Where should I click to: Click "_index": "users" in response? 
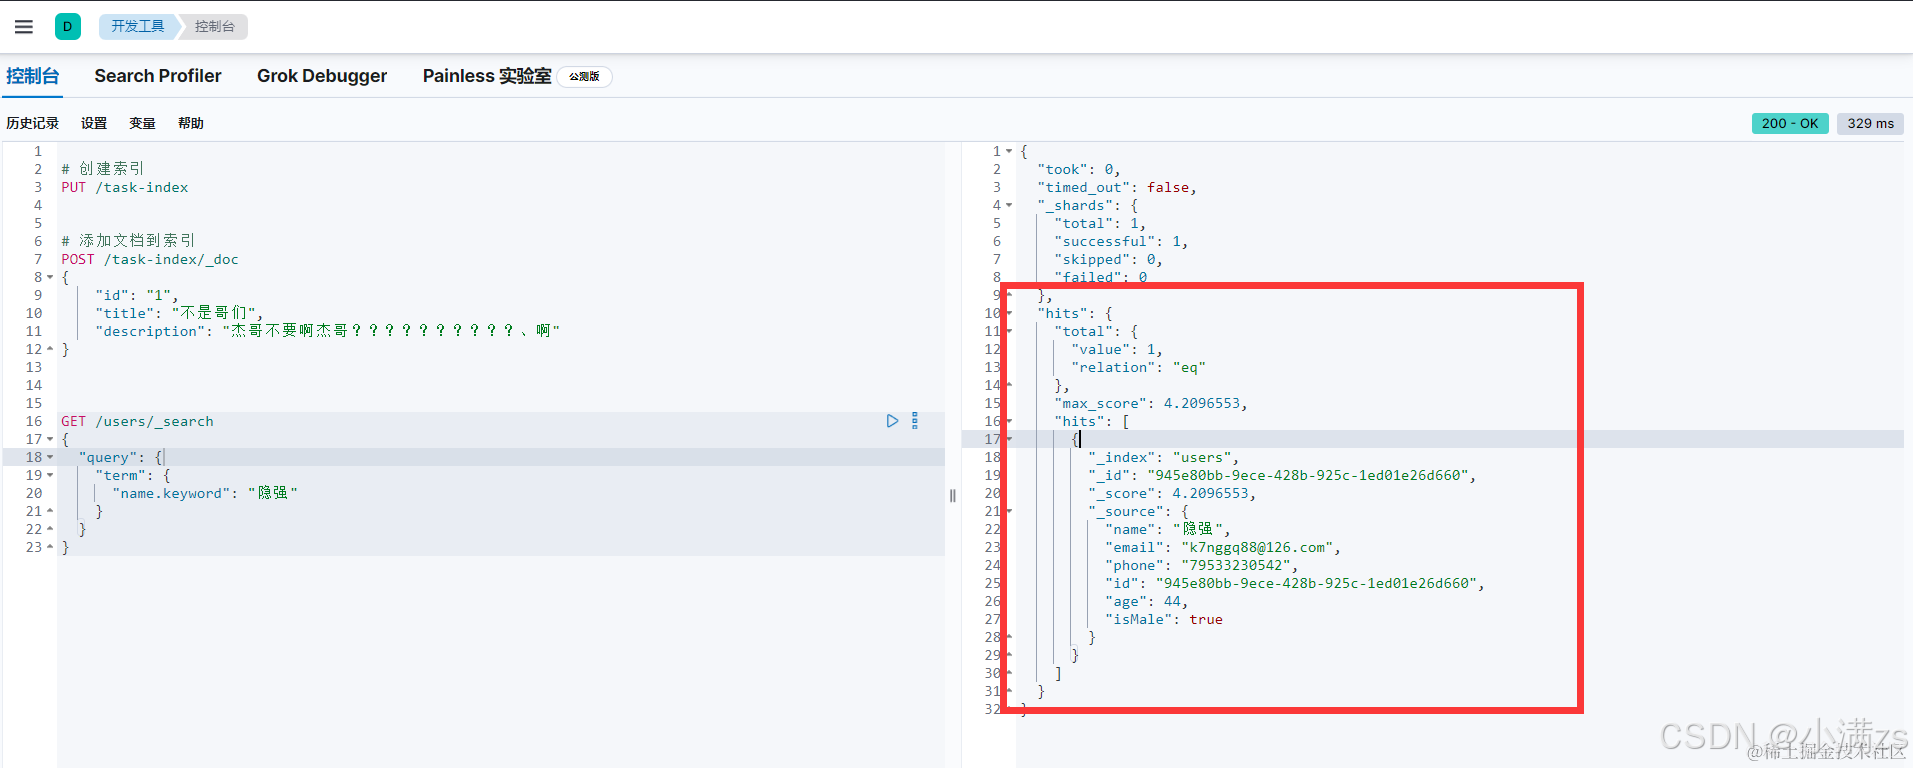1163,457
